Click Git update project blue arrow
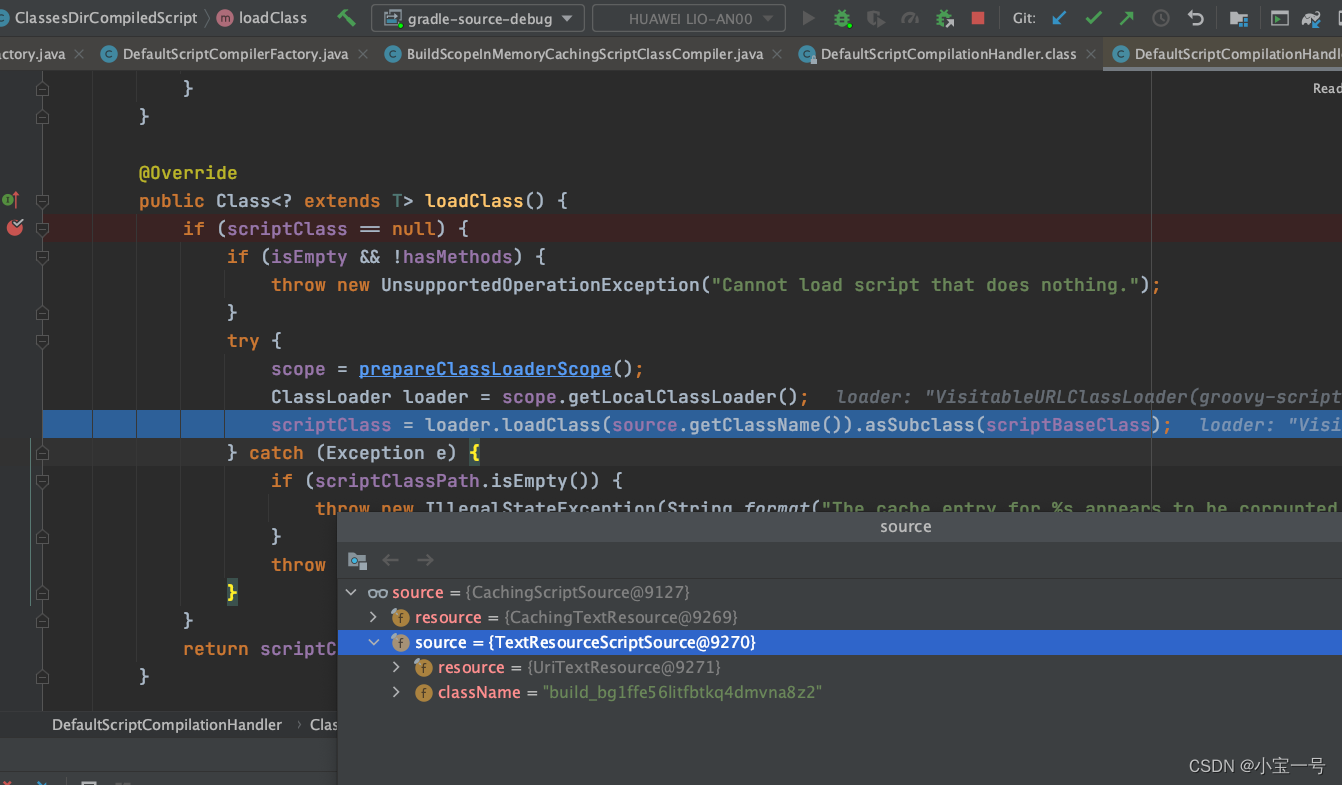1342x785 pixels. (1059, 18)
